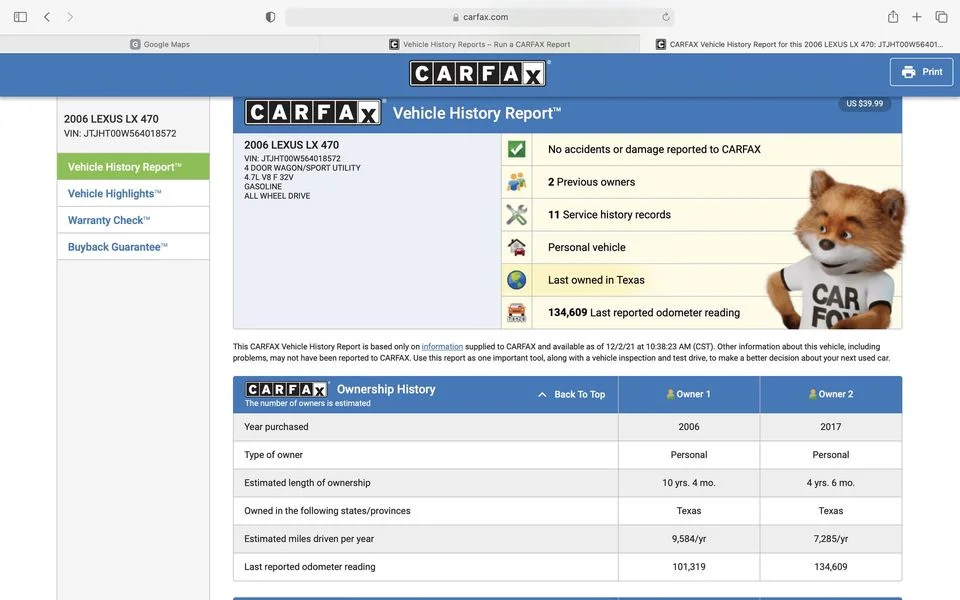Go forward with the browser forward arrow
The width and height of the screenshot is (960, 600).
click(x=70, y=17)
